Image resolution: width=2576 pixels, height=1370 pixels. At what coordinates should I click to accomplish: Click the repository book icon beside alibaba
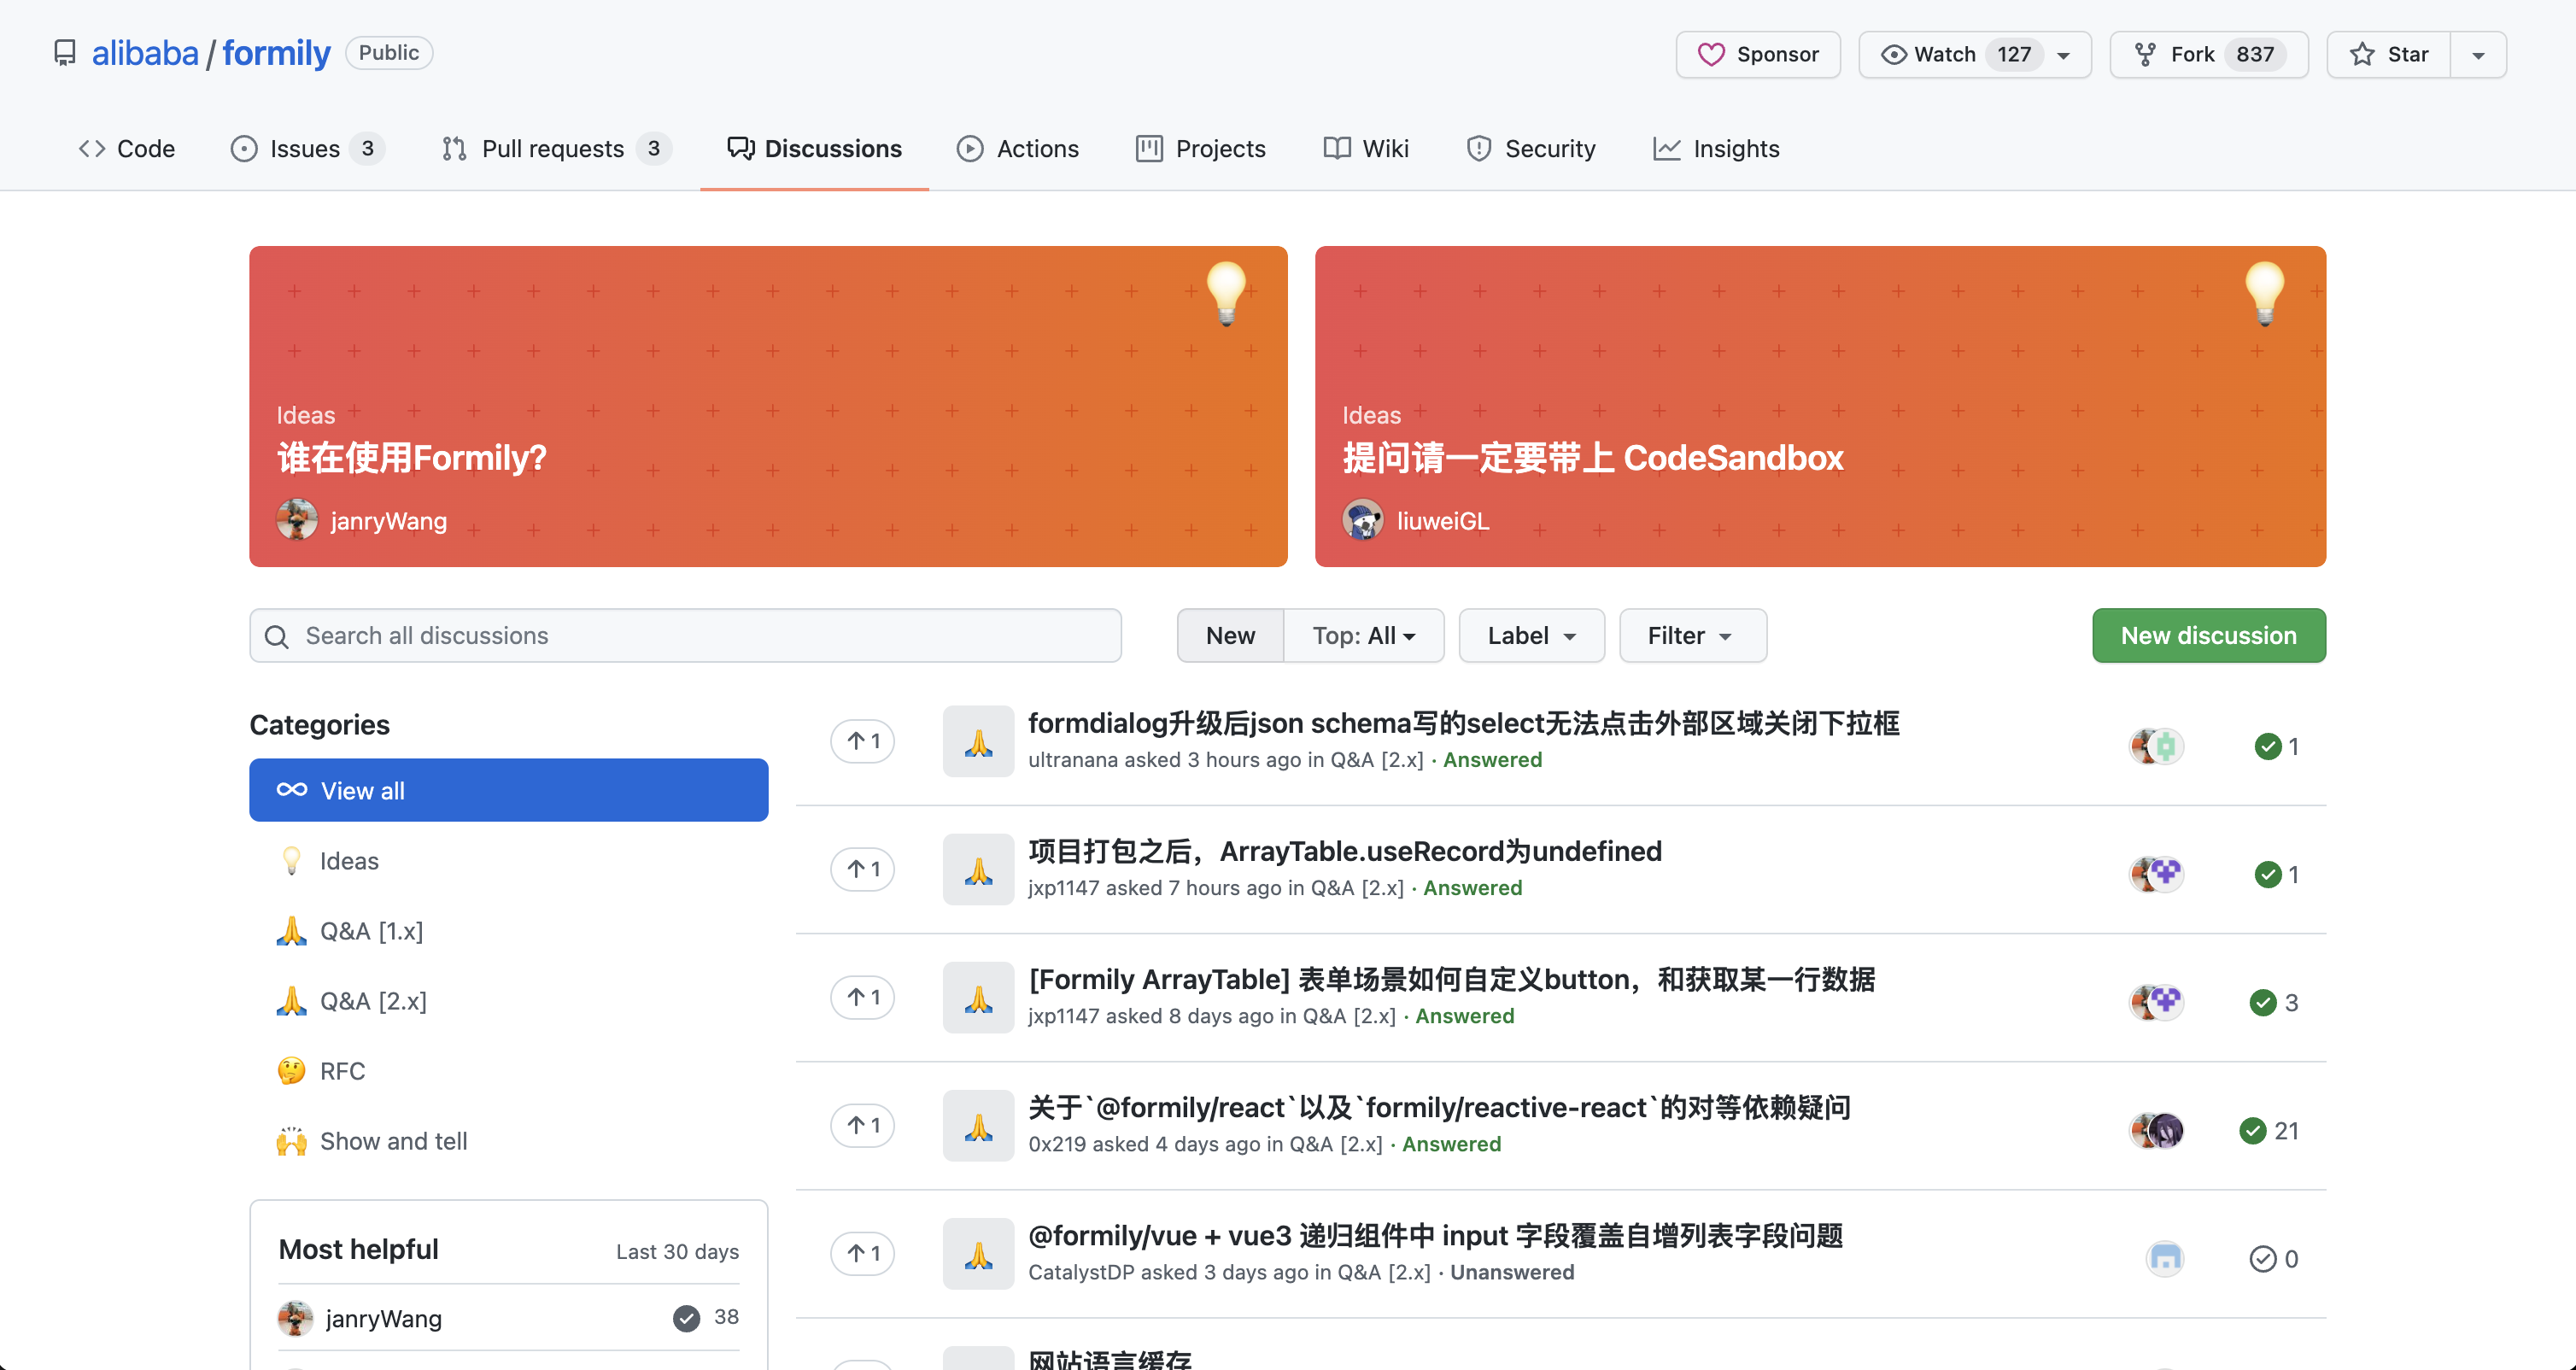tap(65, 53)
